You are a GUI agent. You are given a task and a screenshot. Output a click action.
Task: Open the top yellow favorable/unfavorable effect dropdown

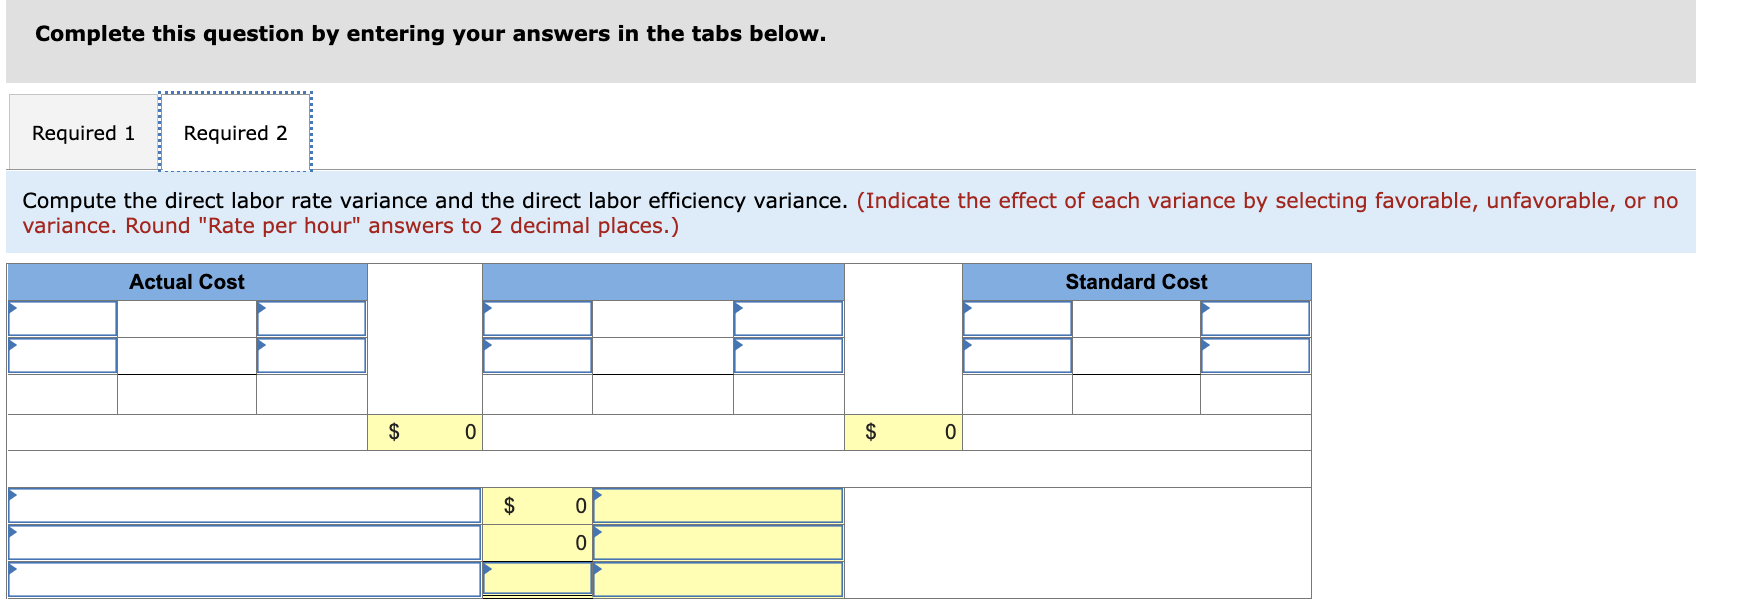click(x=718, y=506)
